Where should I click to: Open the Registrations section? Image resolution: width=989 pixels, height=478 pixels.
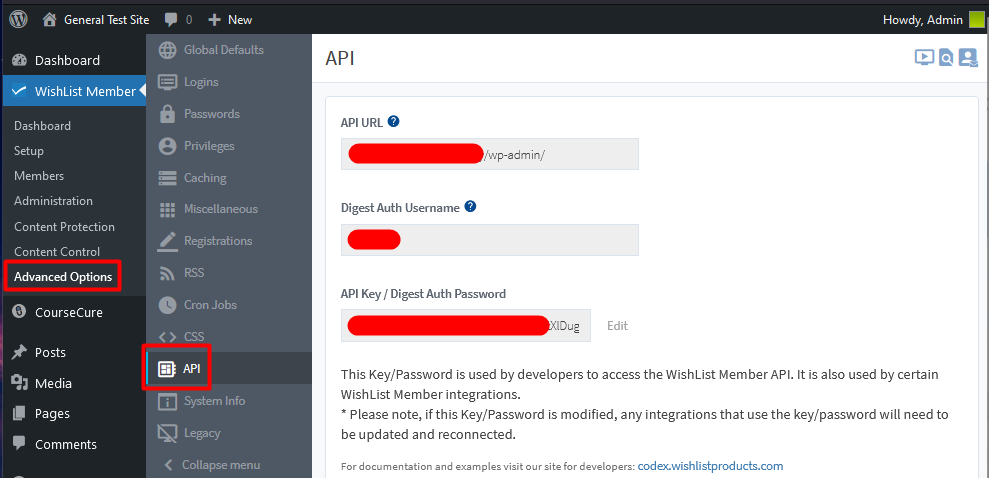pos(218,241)
